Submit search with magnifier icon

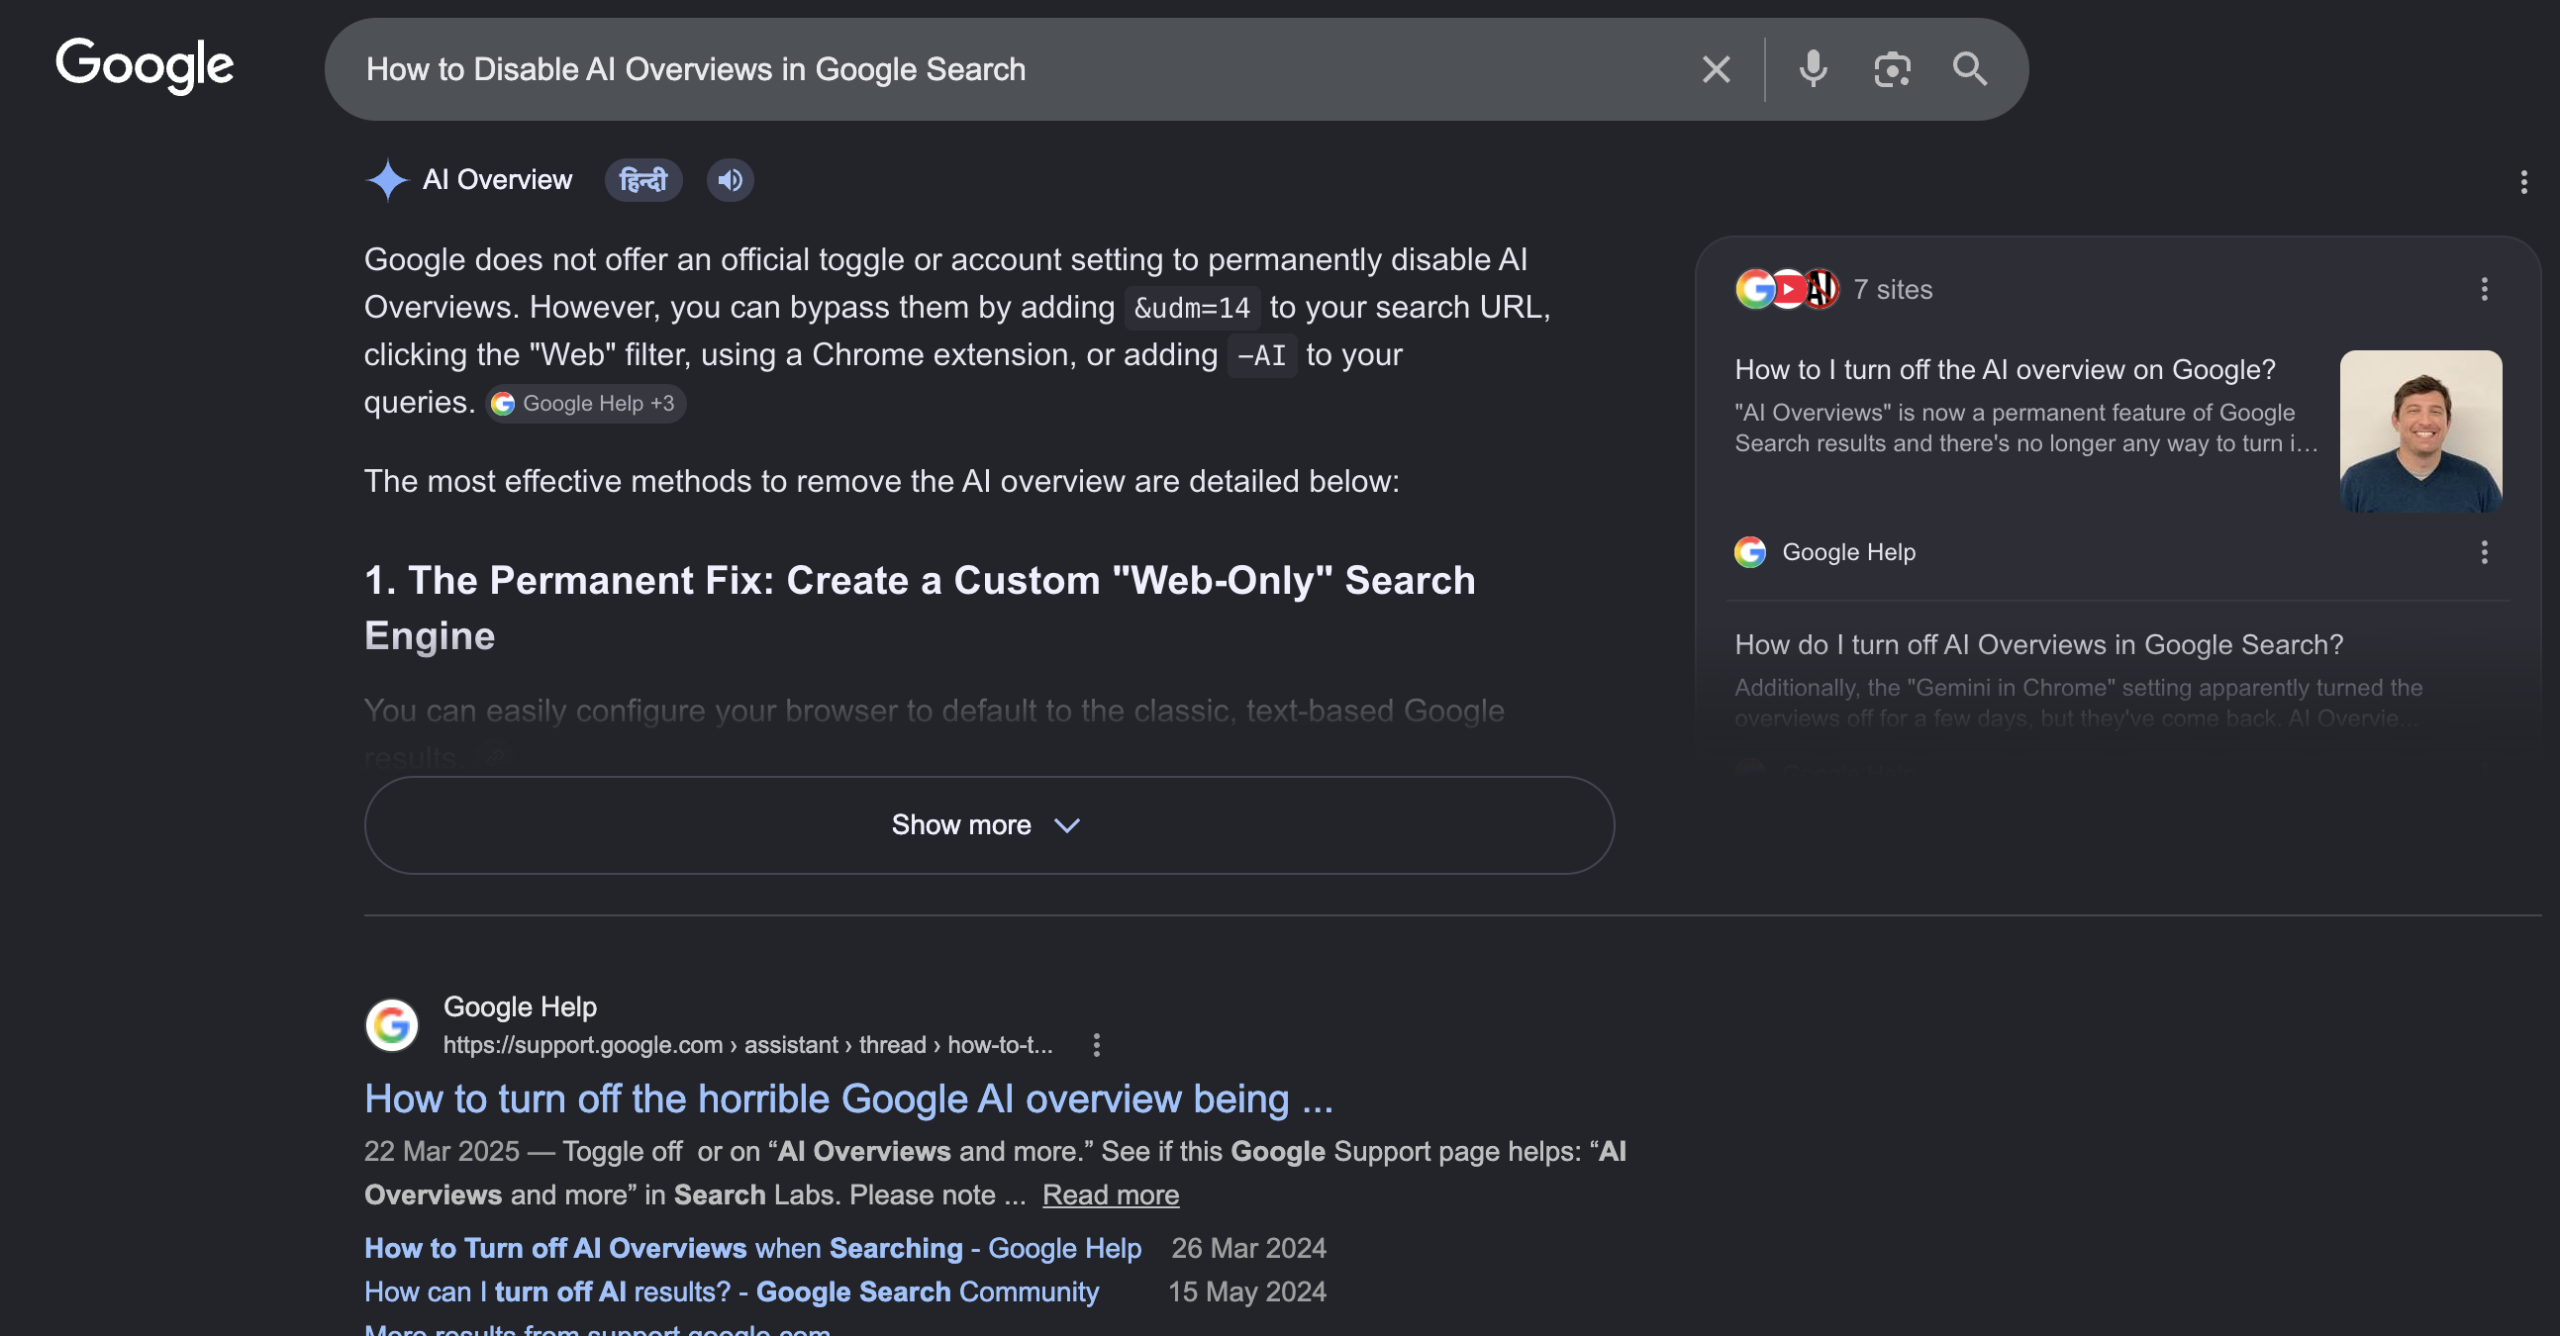pos(1970,69)
